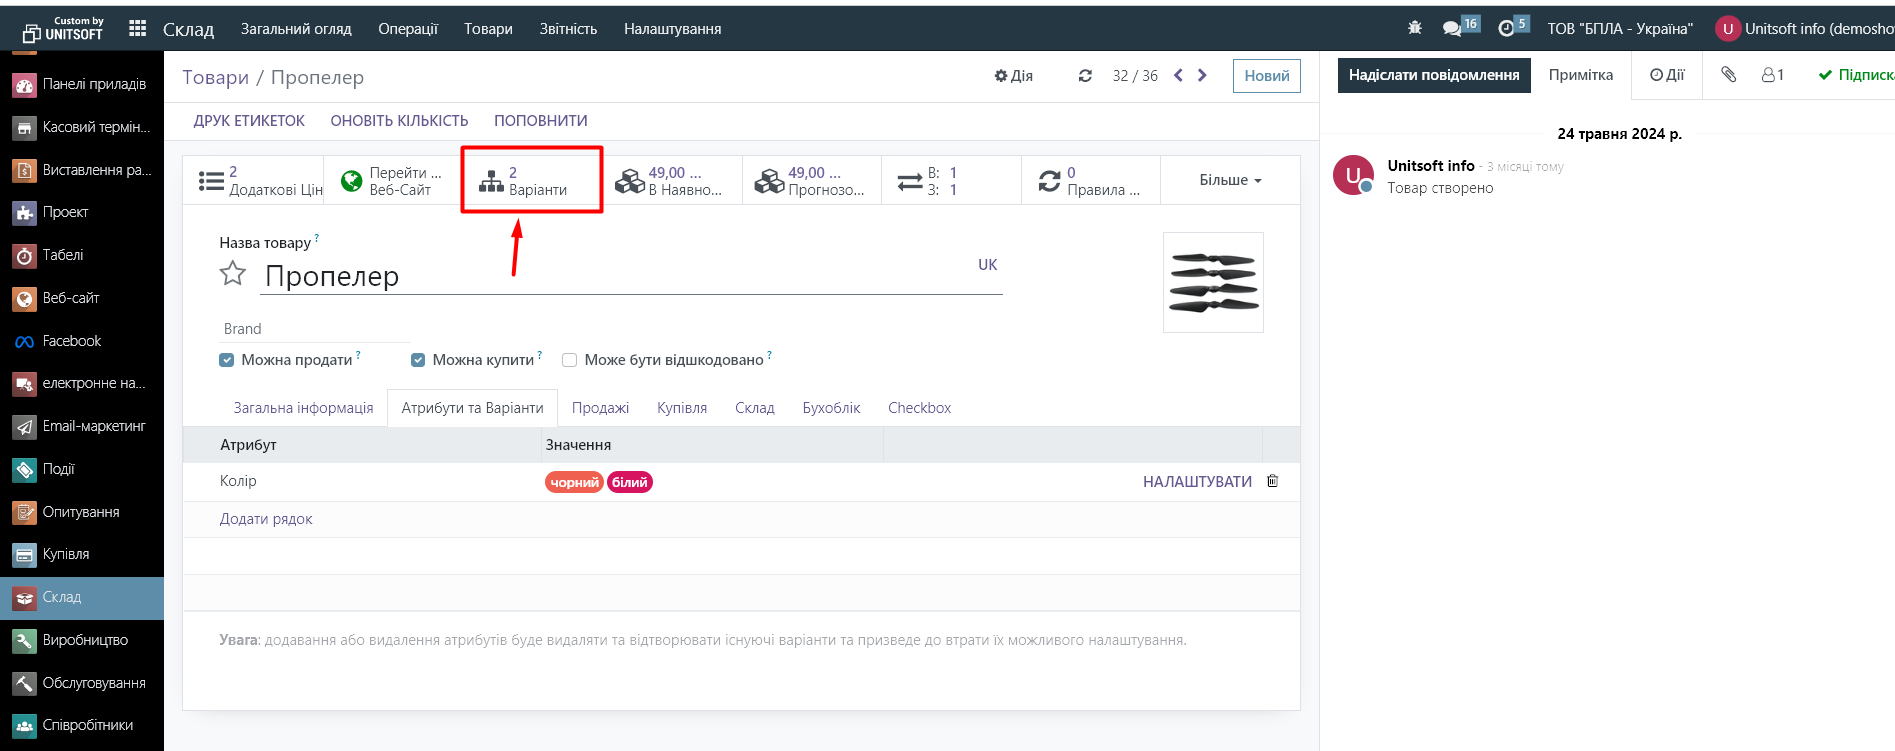This screenshot has width=1895, height=751.
Task: Uncheck the Можна купити checkbox
Action: click(418, 360)
